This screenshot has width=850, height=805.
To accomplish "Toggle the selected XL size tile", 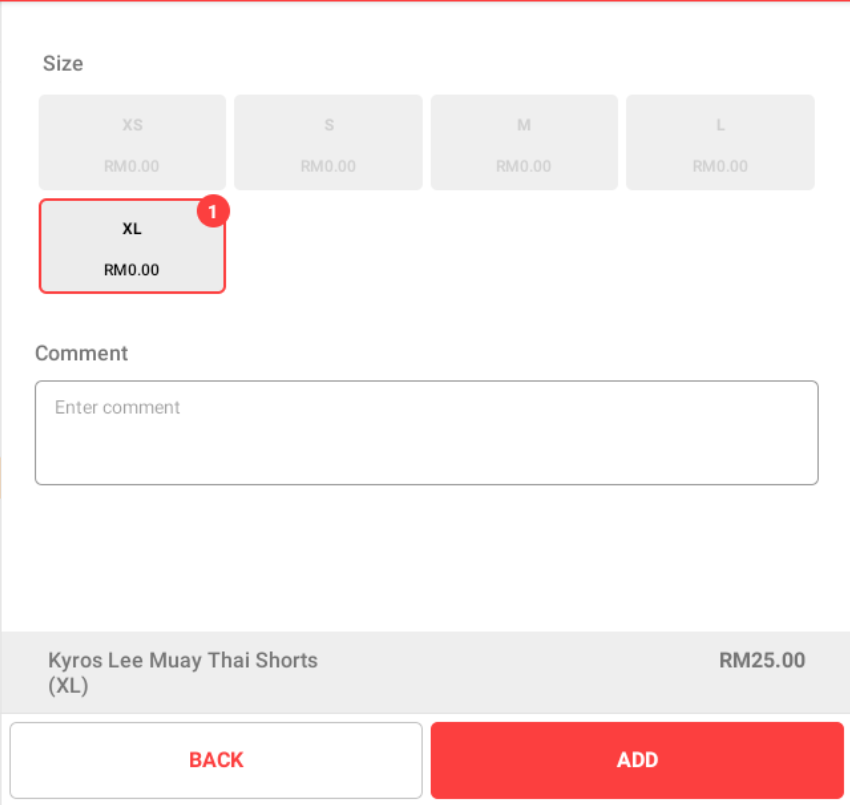I will [x=132, y=246].
